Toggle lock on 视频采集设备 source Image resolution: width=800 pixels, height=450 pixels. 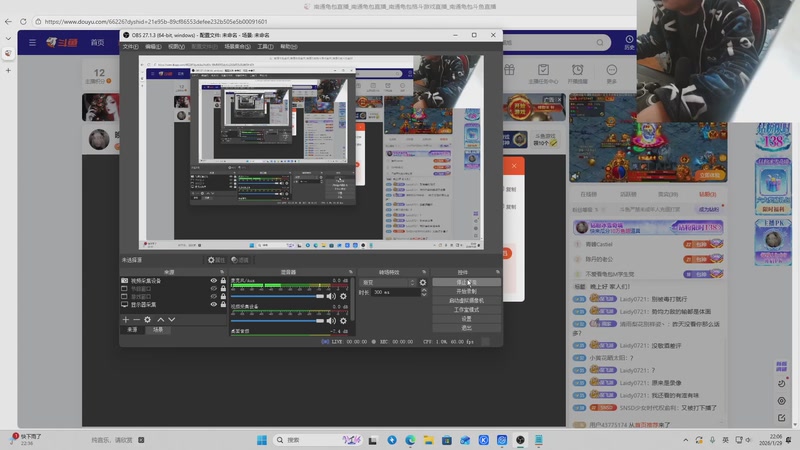coord(223,281)
